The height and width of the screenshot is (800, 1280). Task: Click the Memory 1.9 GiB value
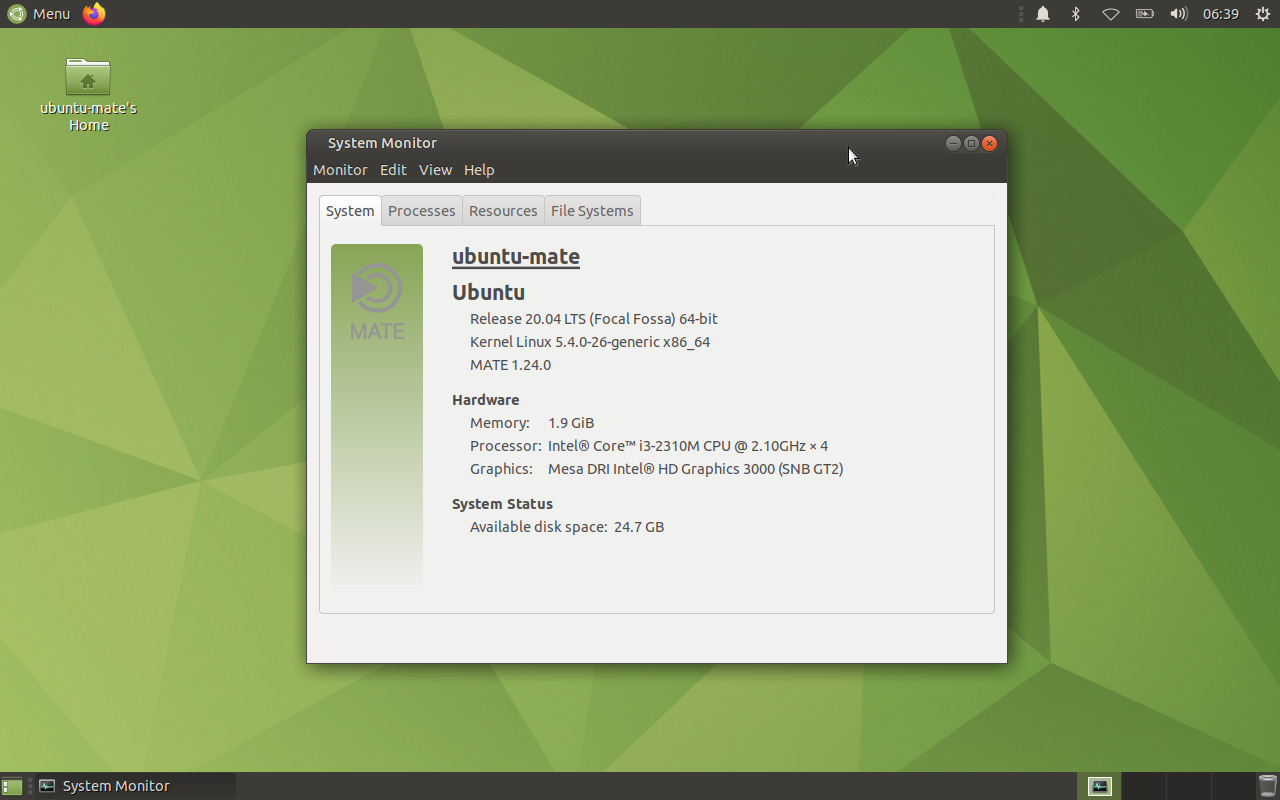pyautogui.click(x=571, y=423)
